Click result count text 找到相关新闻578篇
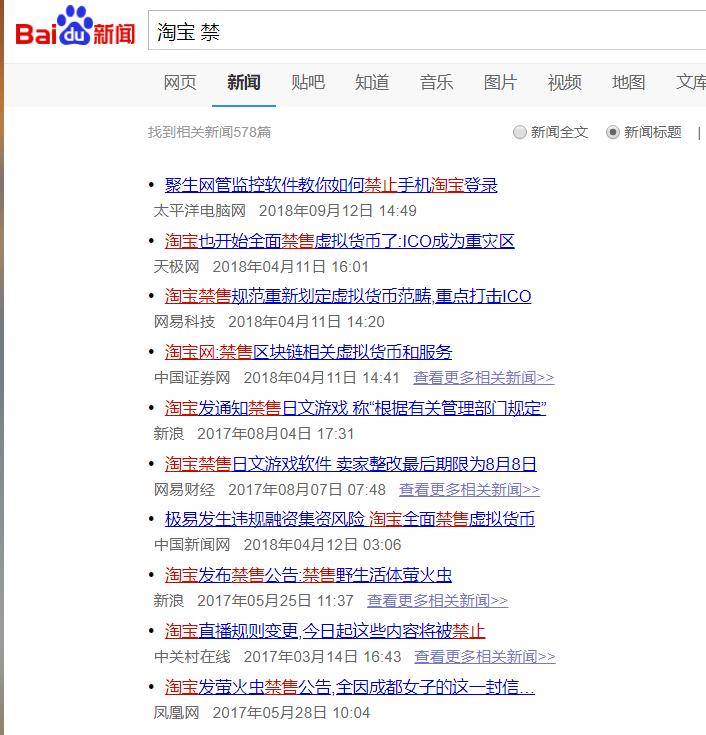 (210, 132)
